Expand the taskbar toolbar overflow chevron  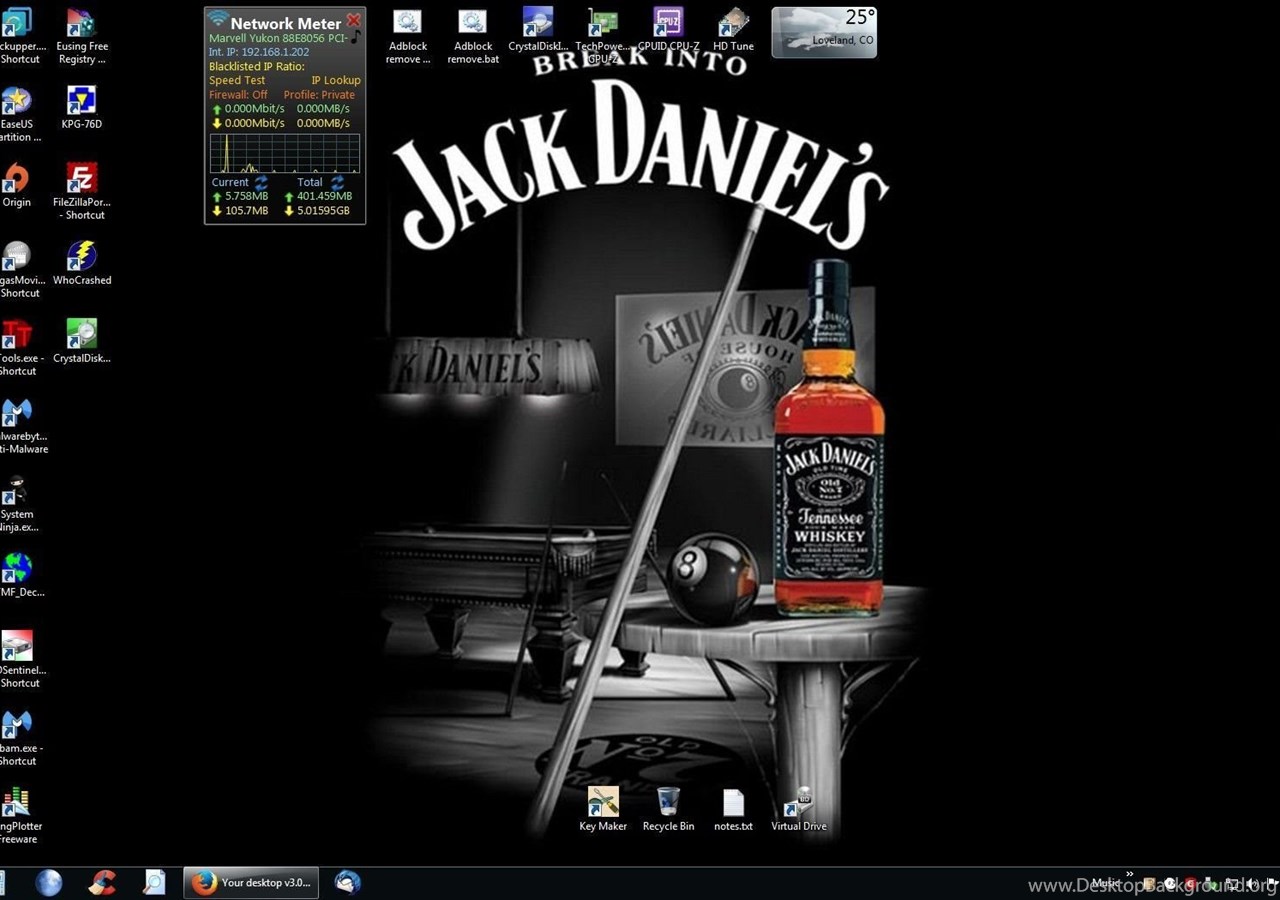pyautogui.click(x=1129, y=874)
